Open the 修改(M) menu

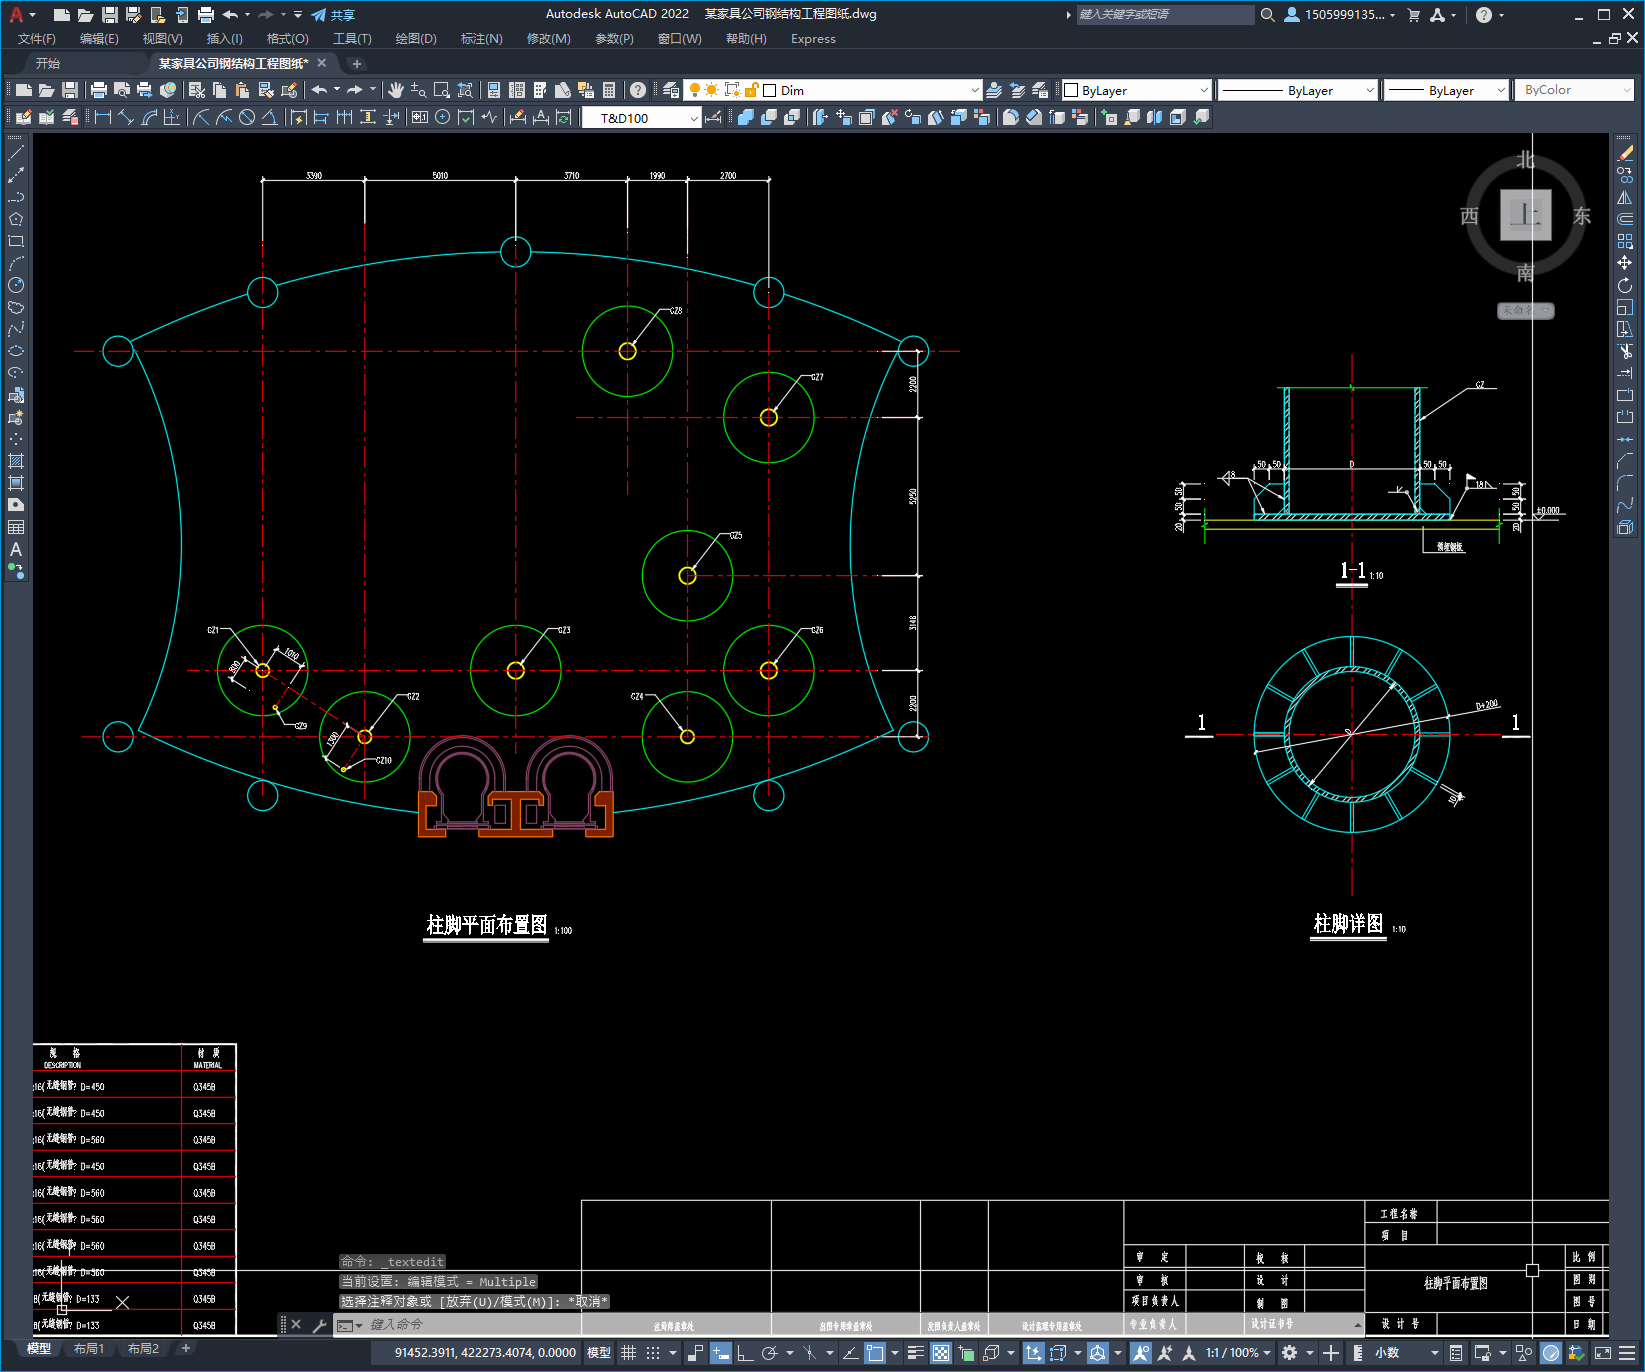coord(548,39)
